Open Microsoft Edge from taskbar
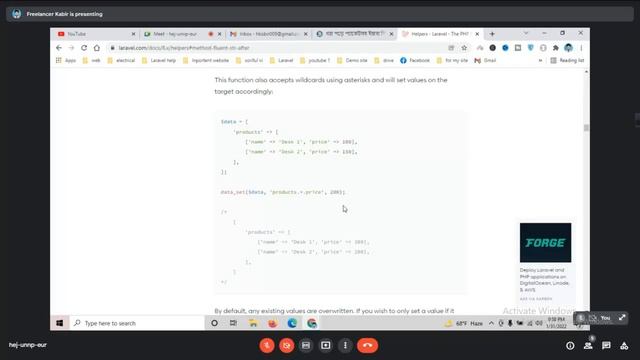Viewport: 640px width, 360px height. pyautogui.click(x=292, y=323)
